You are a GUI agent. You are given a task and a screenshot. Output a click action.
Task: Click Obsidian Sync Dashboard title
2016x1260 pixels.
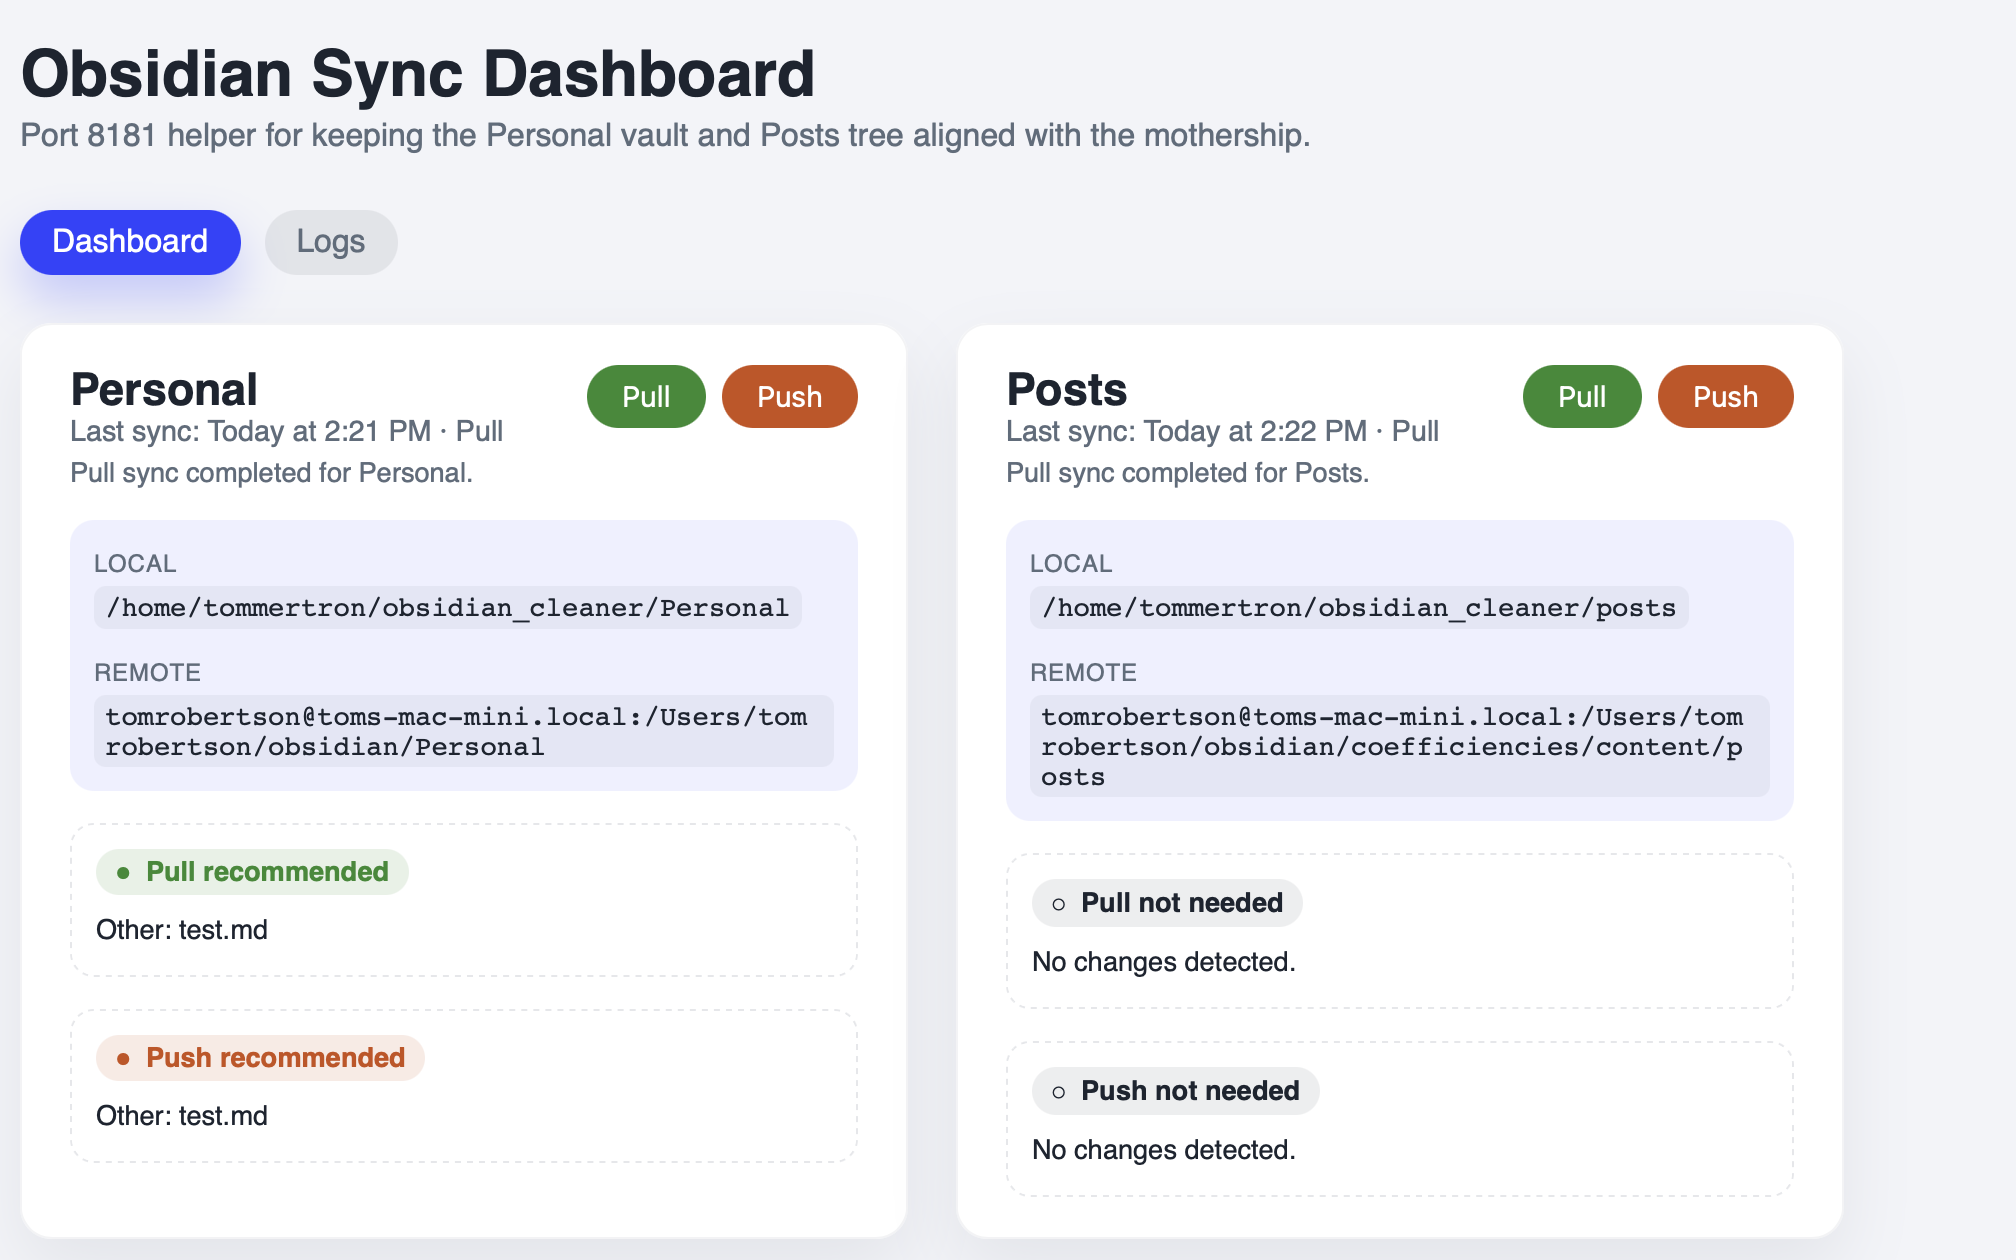click(x=418, y=74)
